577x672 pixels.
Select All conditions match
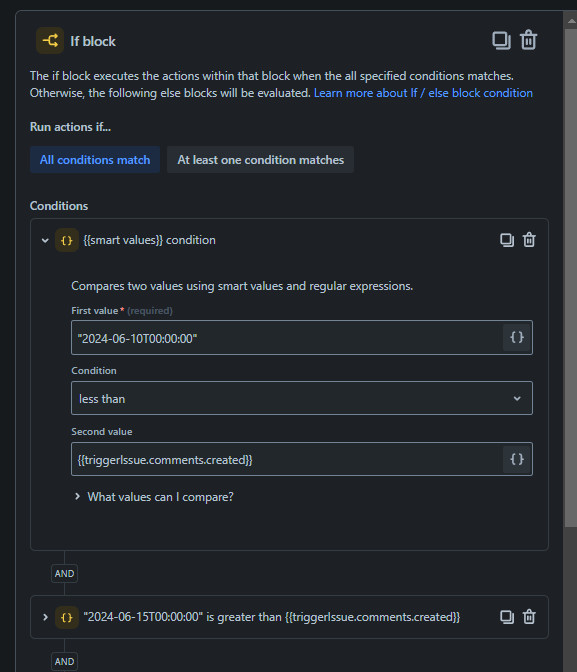point(95,160)
